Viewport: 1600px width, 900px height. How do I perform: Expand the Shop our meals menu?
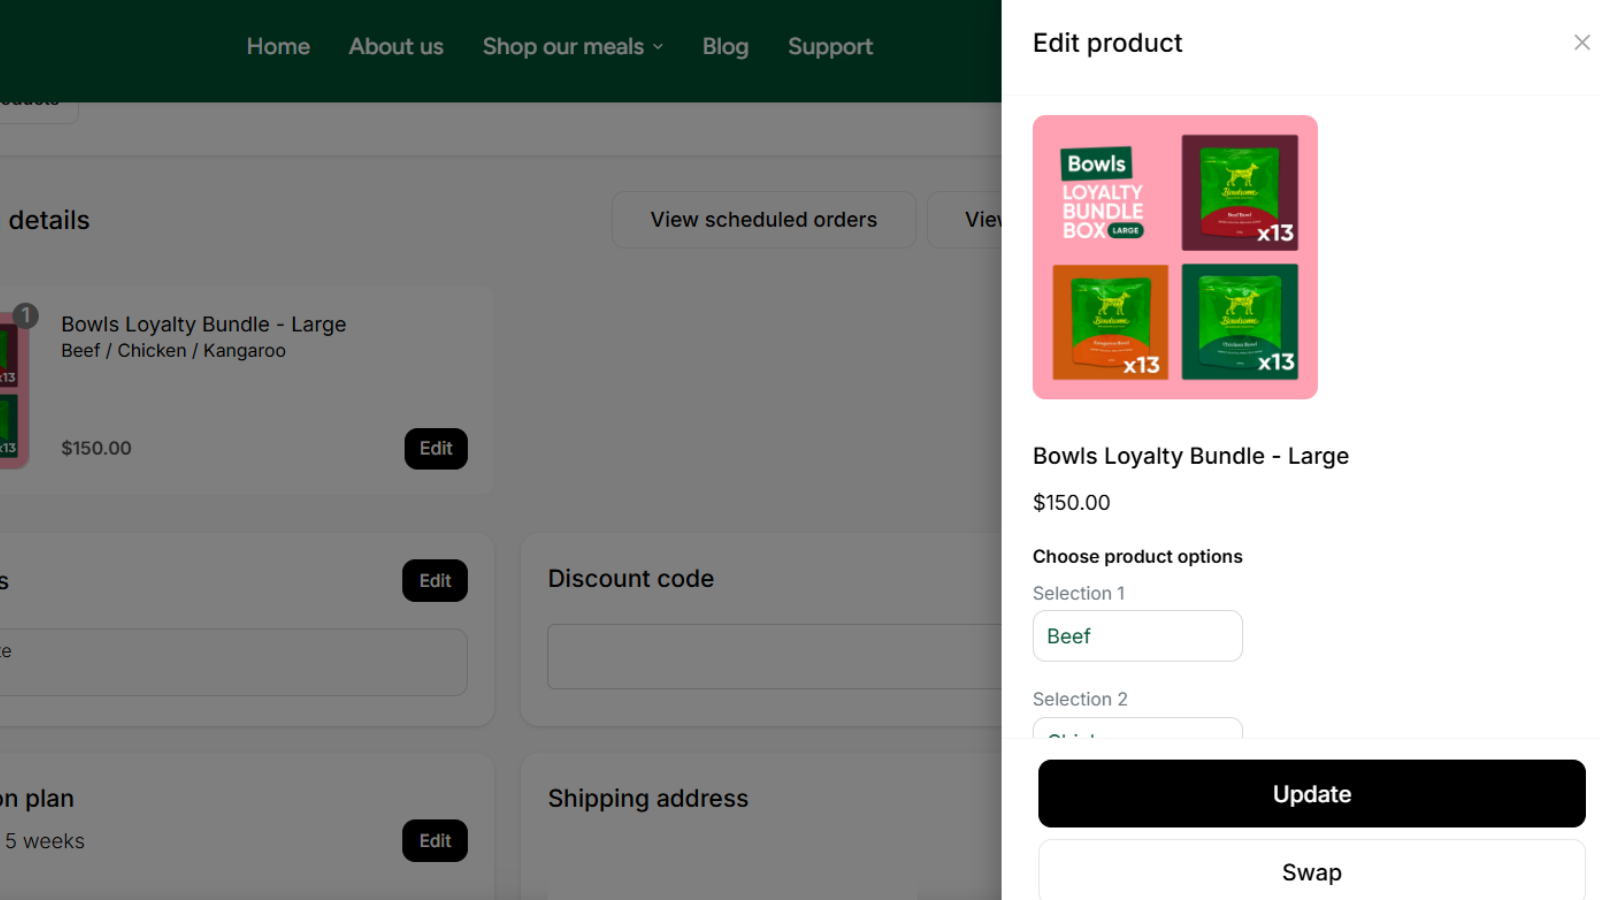(572, 47)
